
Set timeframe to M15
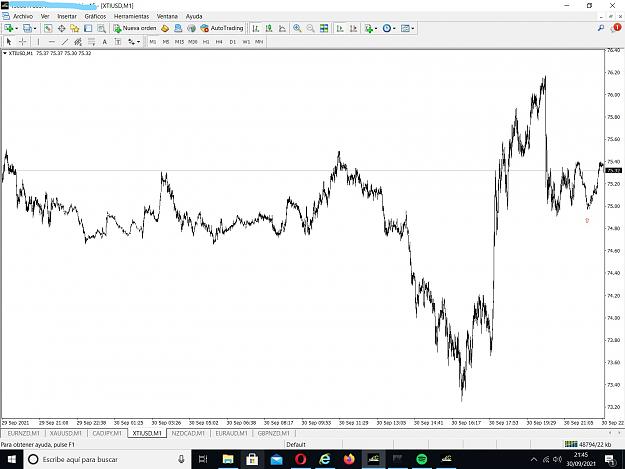tap(179, 42)
